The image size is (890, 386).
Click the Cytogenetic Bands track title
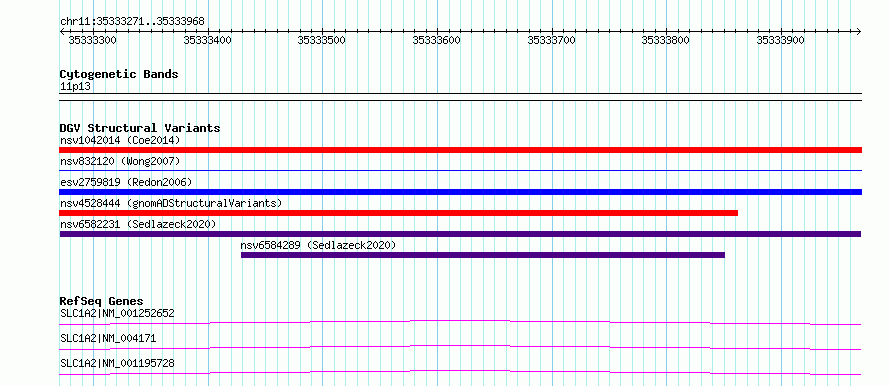click(x=119, y=74)
